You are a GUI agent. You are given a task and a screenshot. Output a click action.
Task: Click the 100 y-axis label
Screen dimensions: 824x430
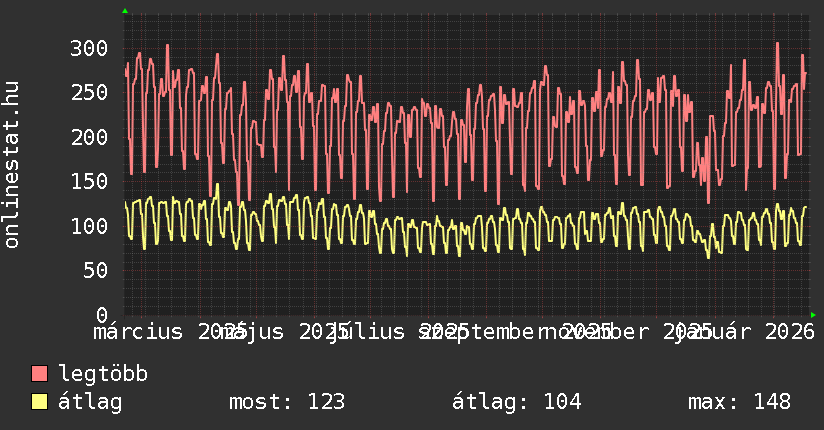89,226
